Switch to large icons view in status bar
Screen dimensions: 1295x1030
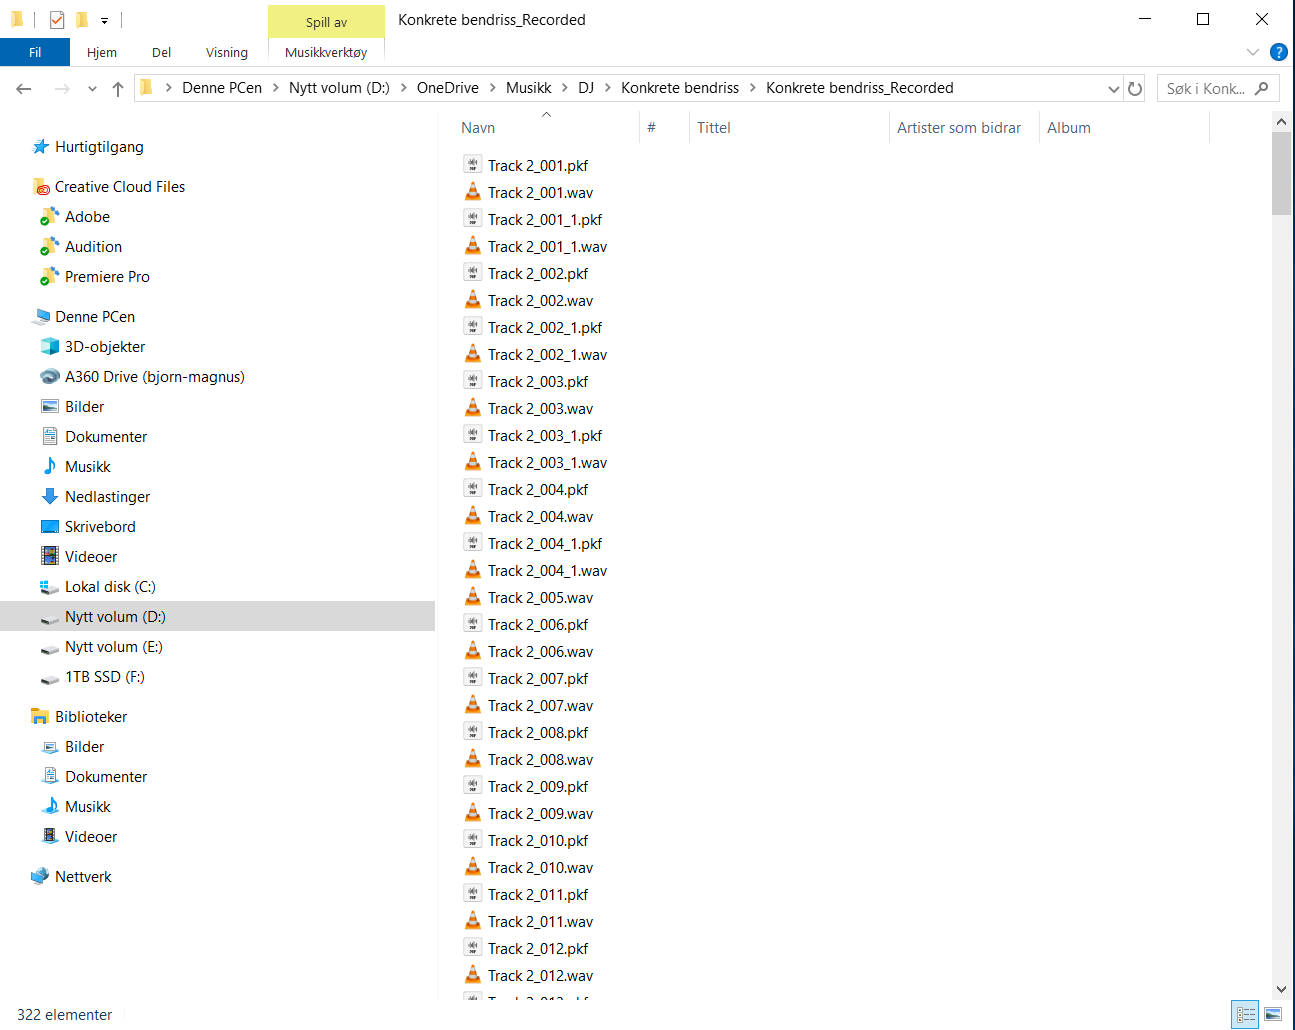(1273, 1015)
